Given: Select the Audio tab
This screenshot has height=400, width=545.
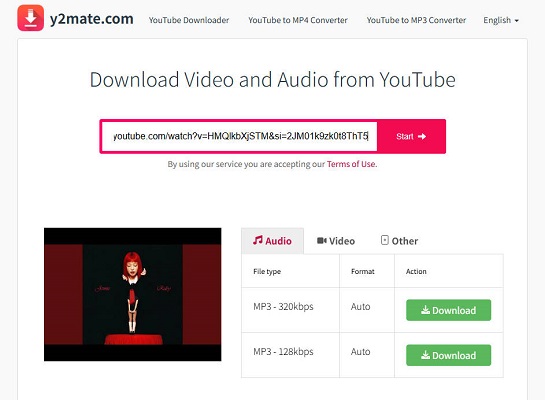Looking at the screenshot, I should point(272,241).
